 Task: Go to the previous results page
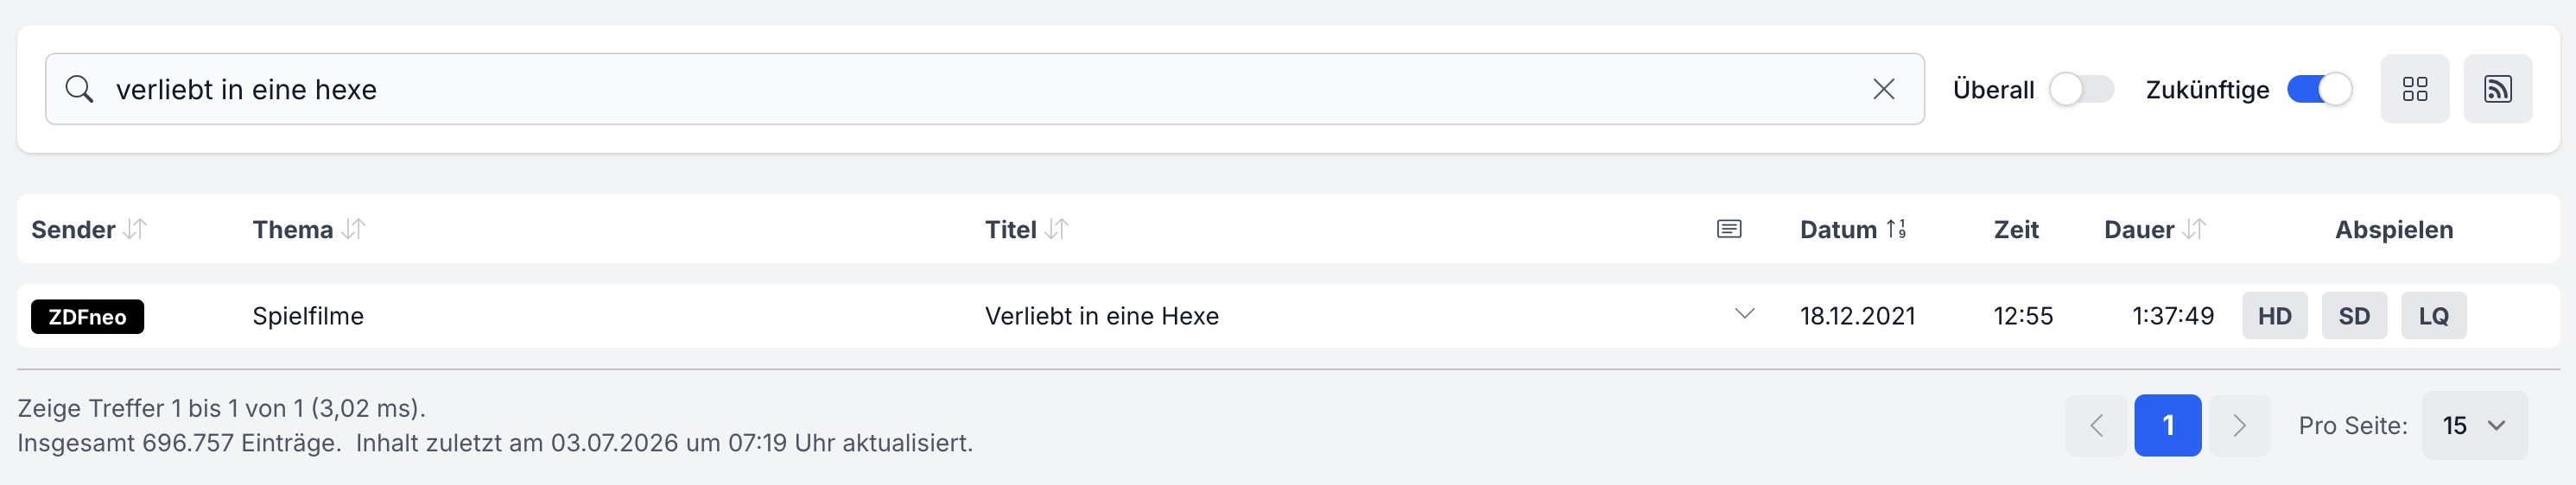coord(2096,425)
